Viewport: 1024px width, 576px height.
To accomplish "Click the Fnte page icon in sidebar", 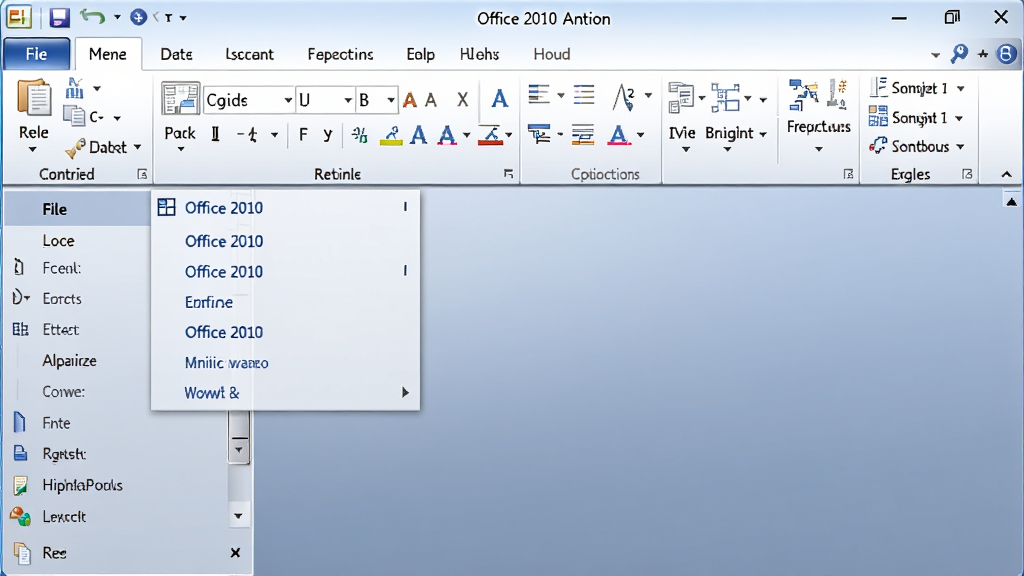I will [x=20, y=423].
